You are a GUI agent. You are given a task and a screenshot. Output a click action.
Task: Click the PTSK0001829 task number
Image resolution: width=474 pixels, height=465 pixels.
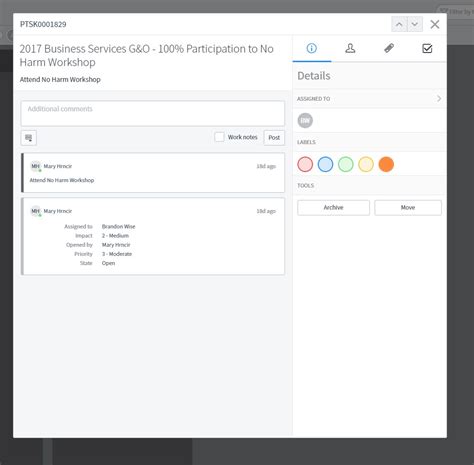43,24
